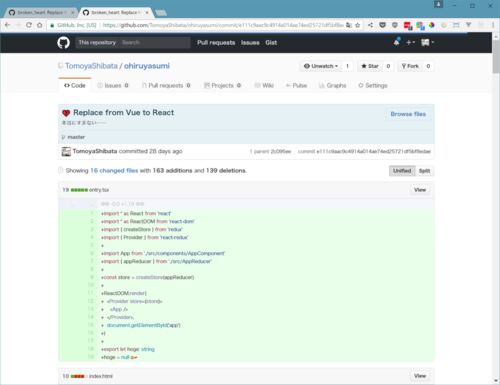The image size is (500, 385).
Task: Fork the repository
Action: pyautogui.click(x=410, y=66)
